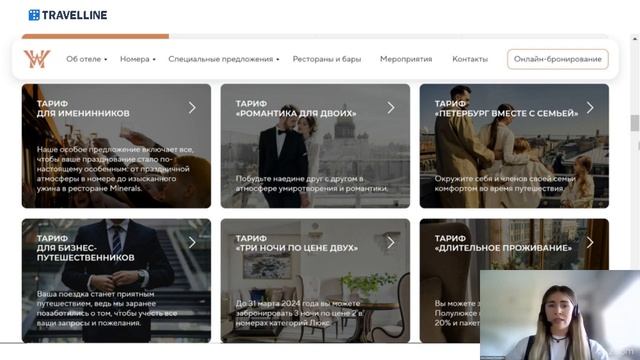Screen dimensions: 640x360
Task: Open Три ночи по цене двух title
Action: tap(297, 243)
